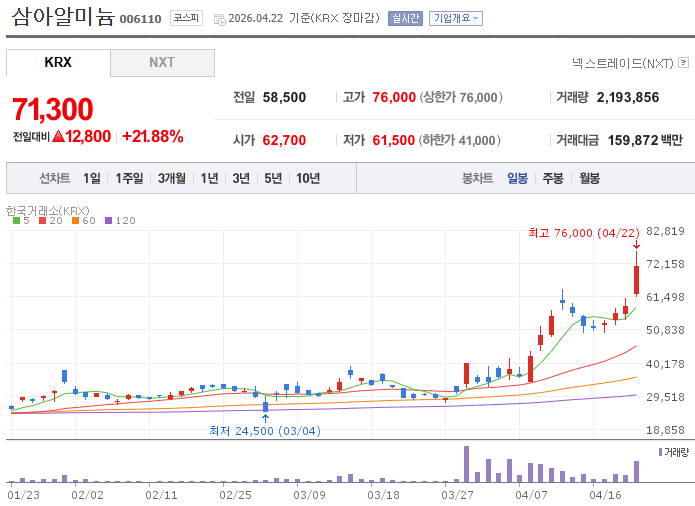Click the purple 거래량 volume legend swatch
695x506 pixels.
tap(660, 452)
